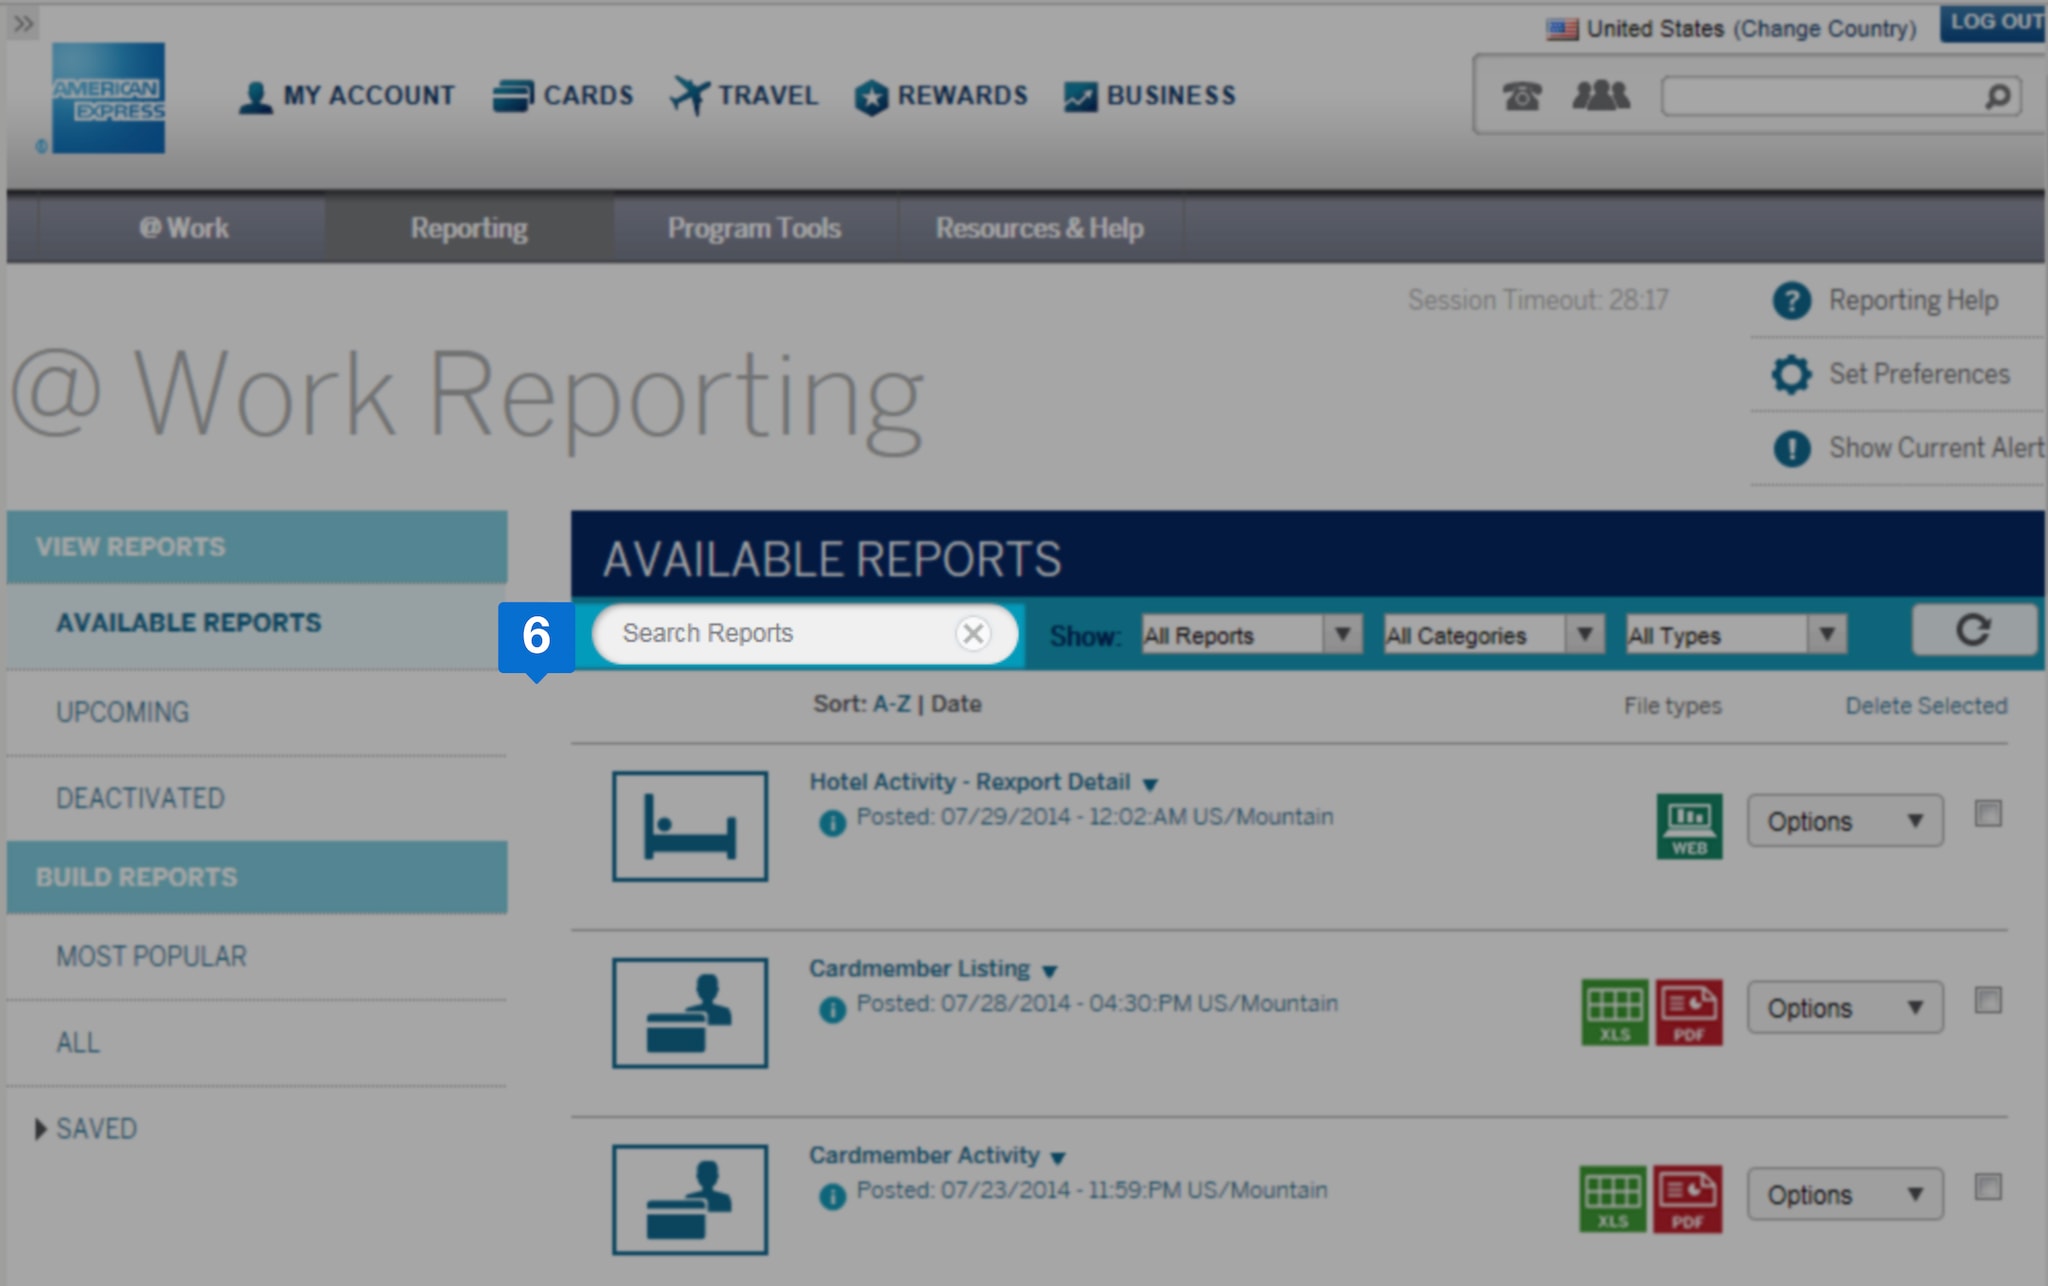Click the people/representatives icon
This screenshot has height=1286, width=2048.
click(1598, 95)
